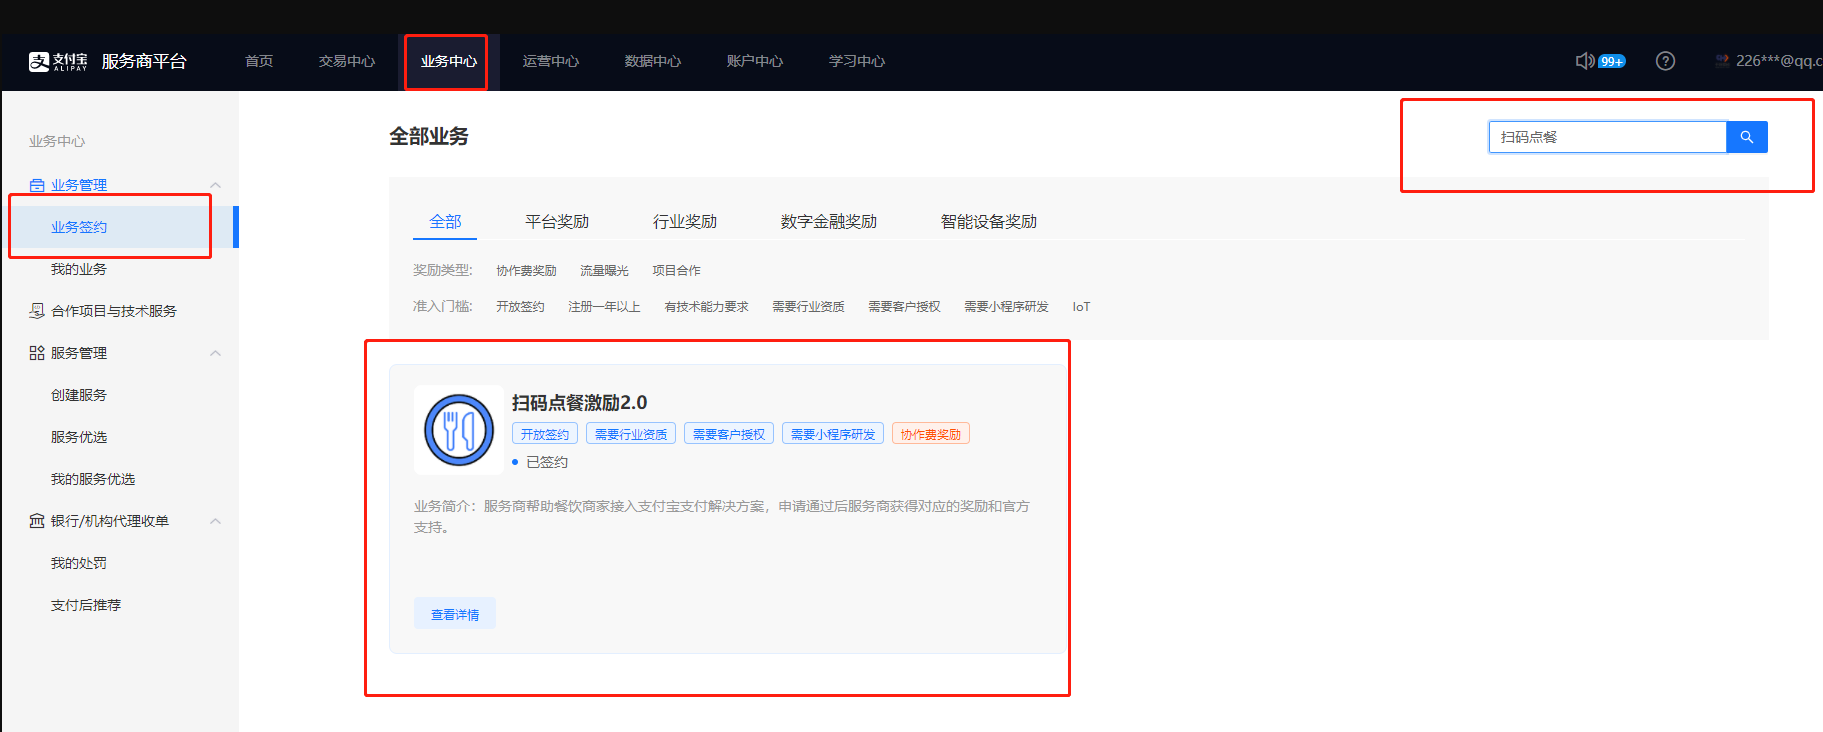Click the search field containing 扫码点餐
The height and width of the screenshot is (732, 1823).
(x=1608, y=137)
